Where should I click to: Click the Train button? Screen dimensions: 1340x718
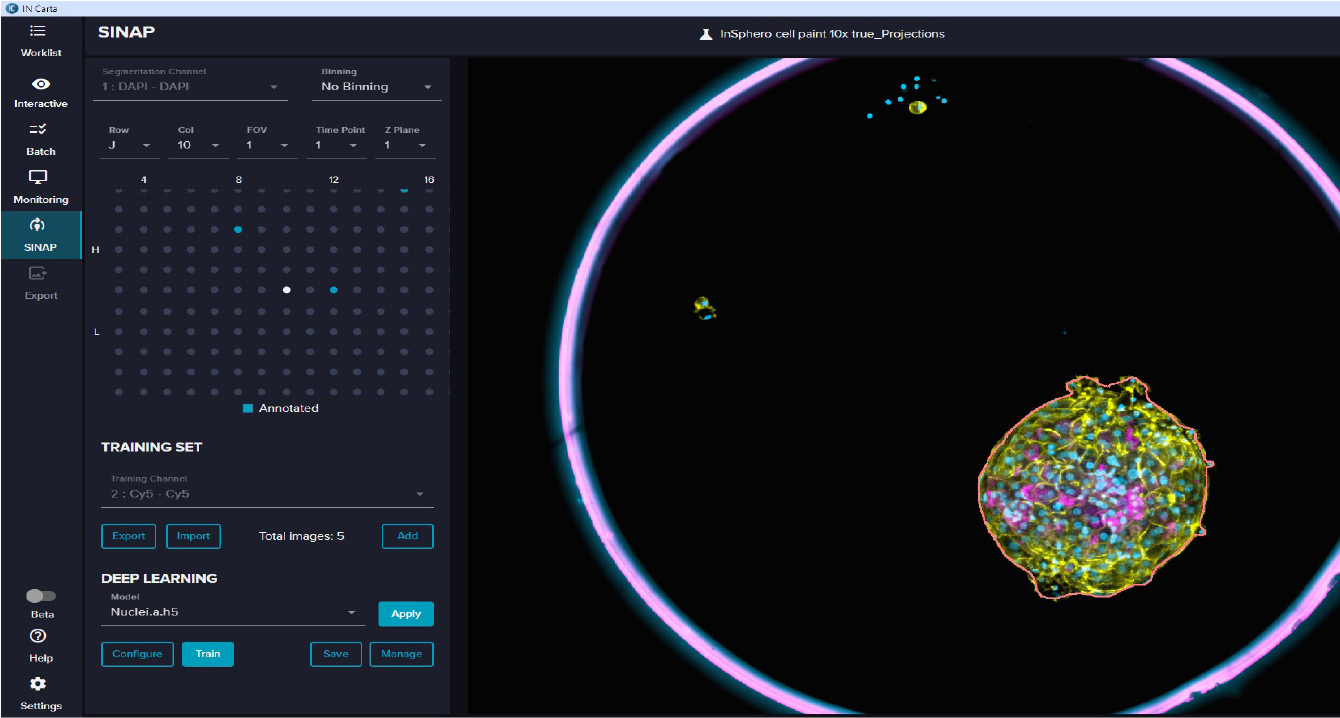pos(207,654)
